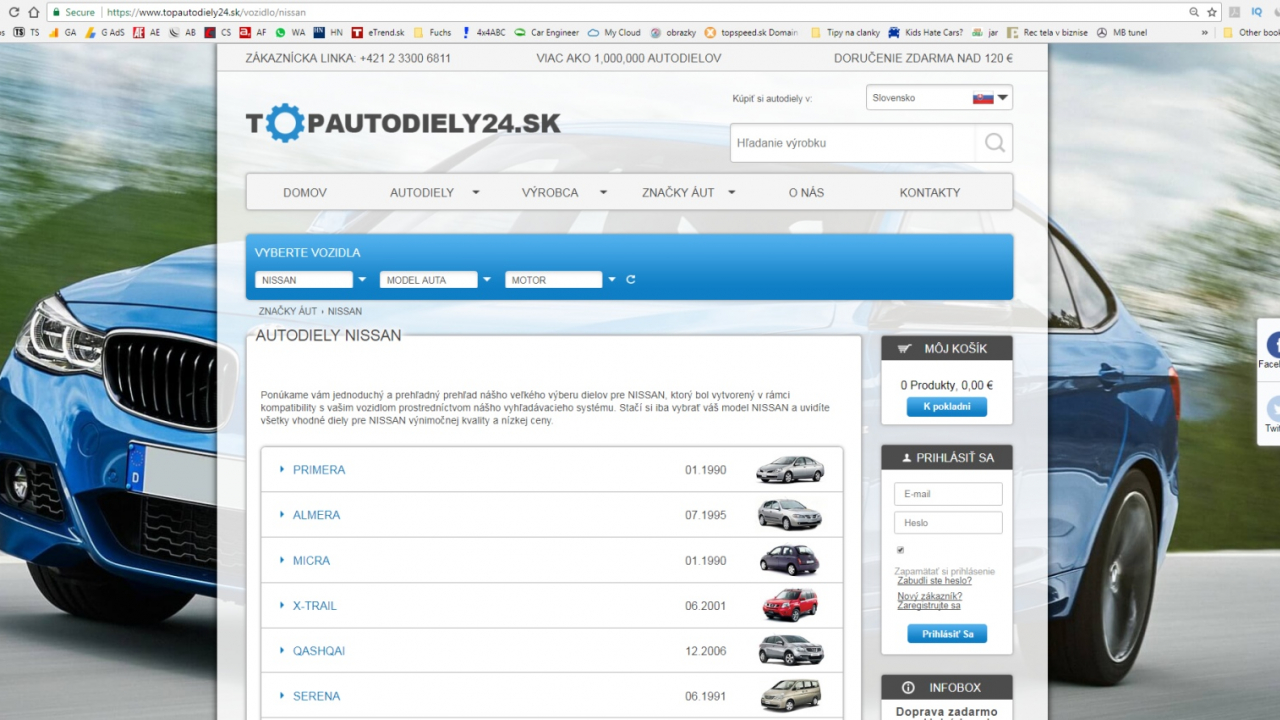
Task: Click the K pokladni button
Action: 947,407
